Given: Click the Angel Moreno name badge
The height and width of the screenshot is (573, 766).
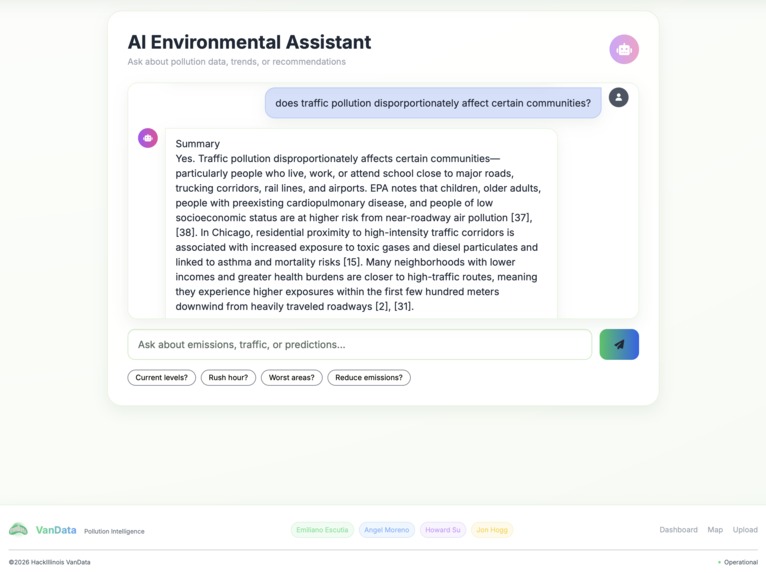Looking at the screenshot, I should click(387, 530).
